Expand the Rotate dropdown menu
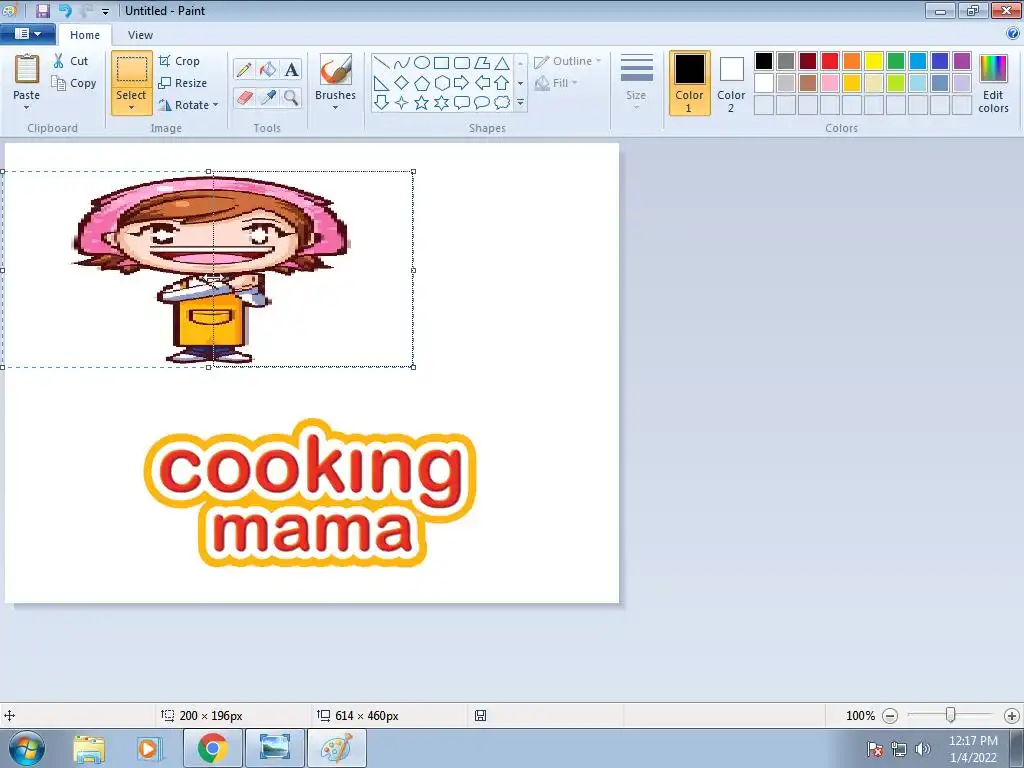 216,105
